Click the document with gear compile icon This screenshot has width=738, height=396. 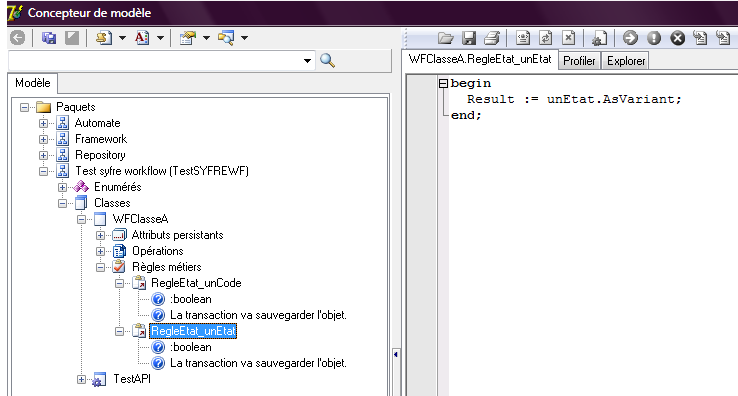pyautogui.click(x=599, y=38)
